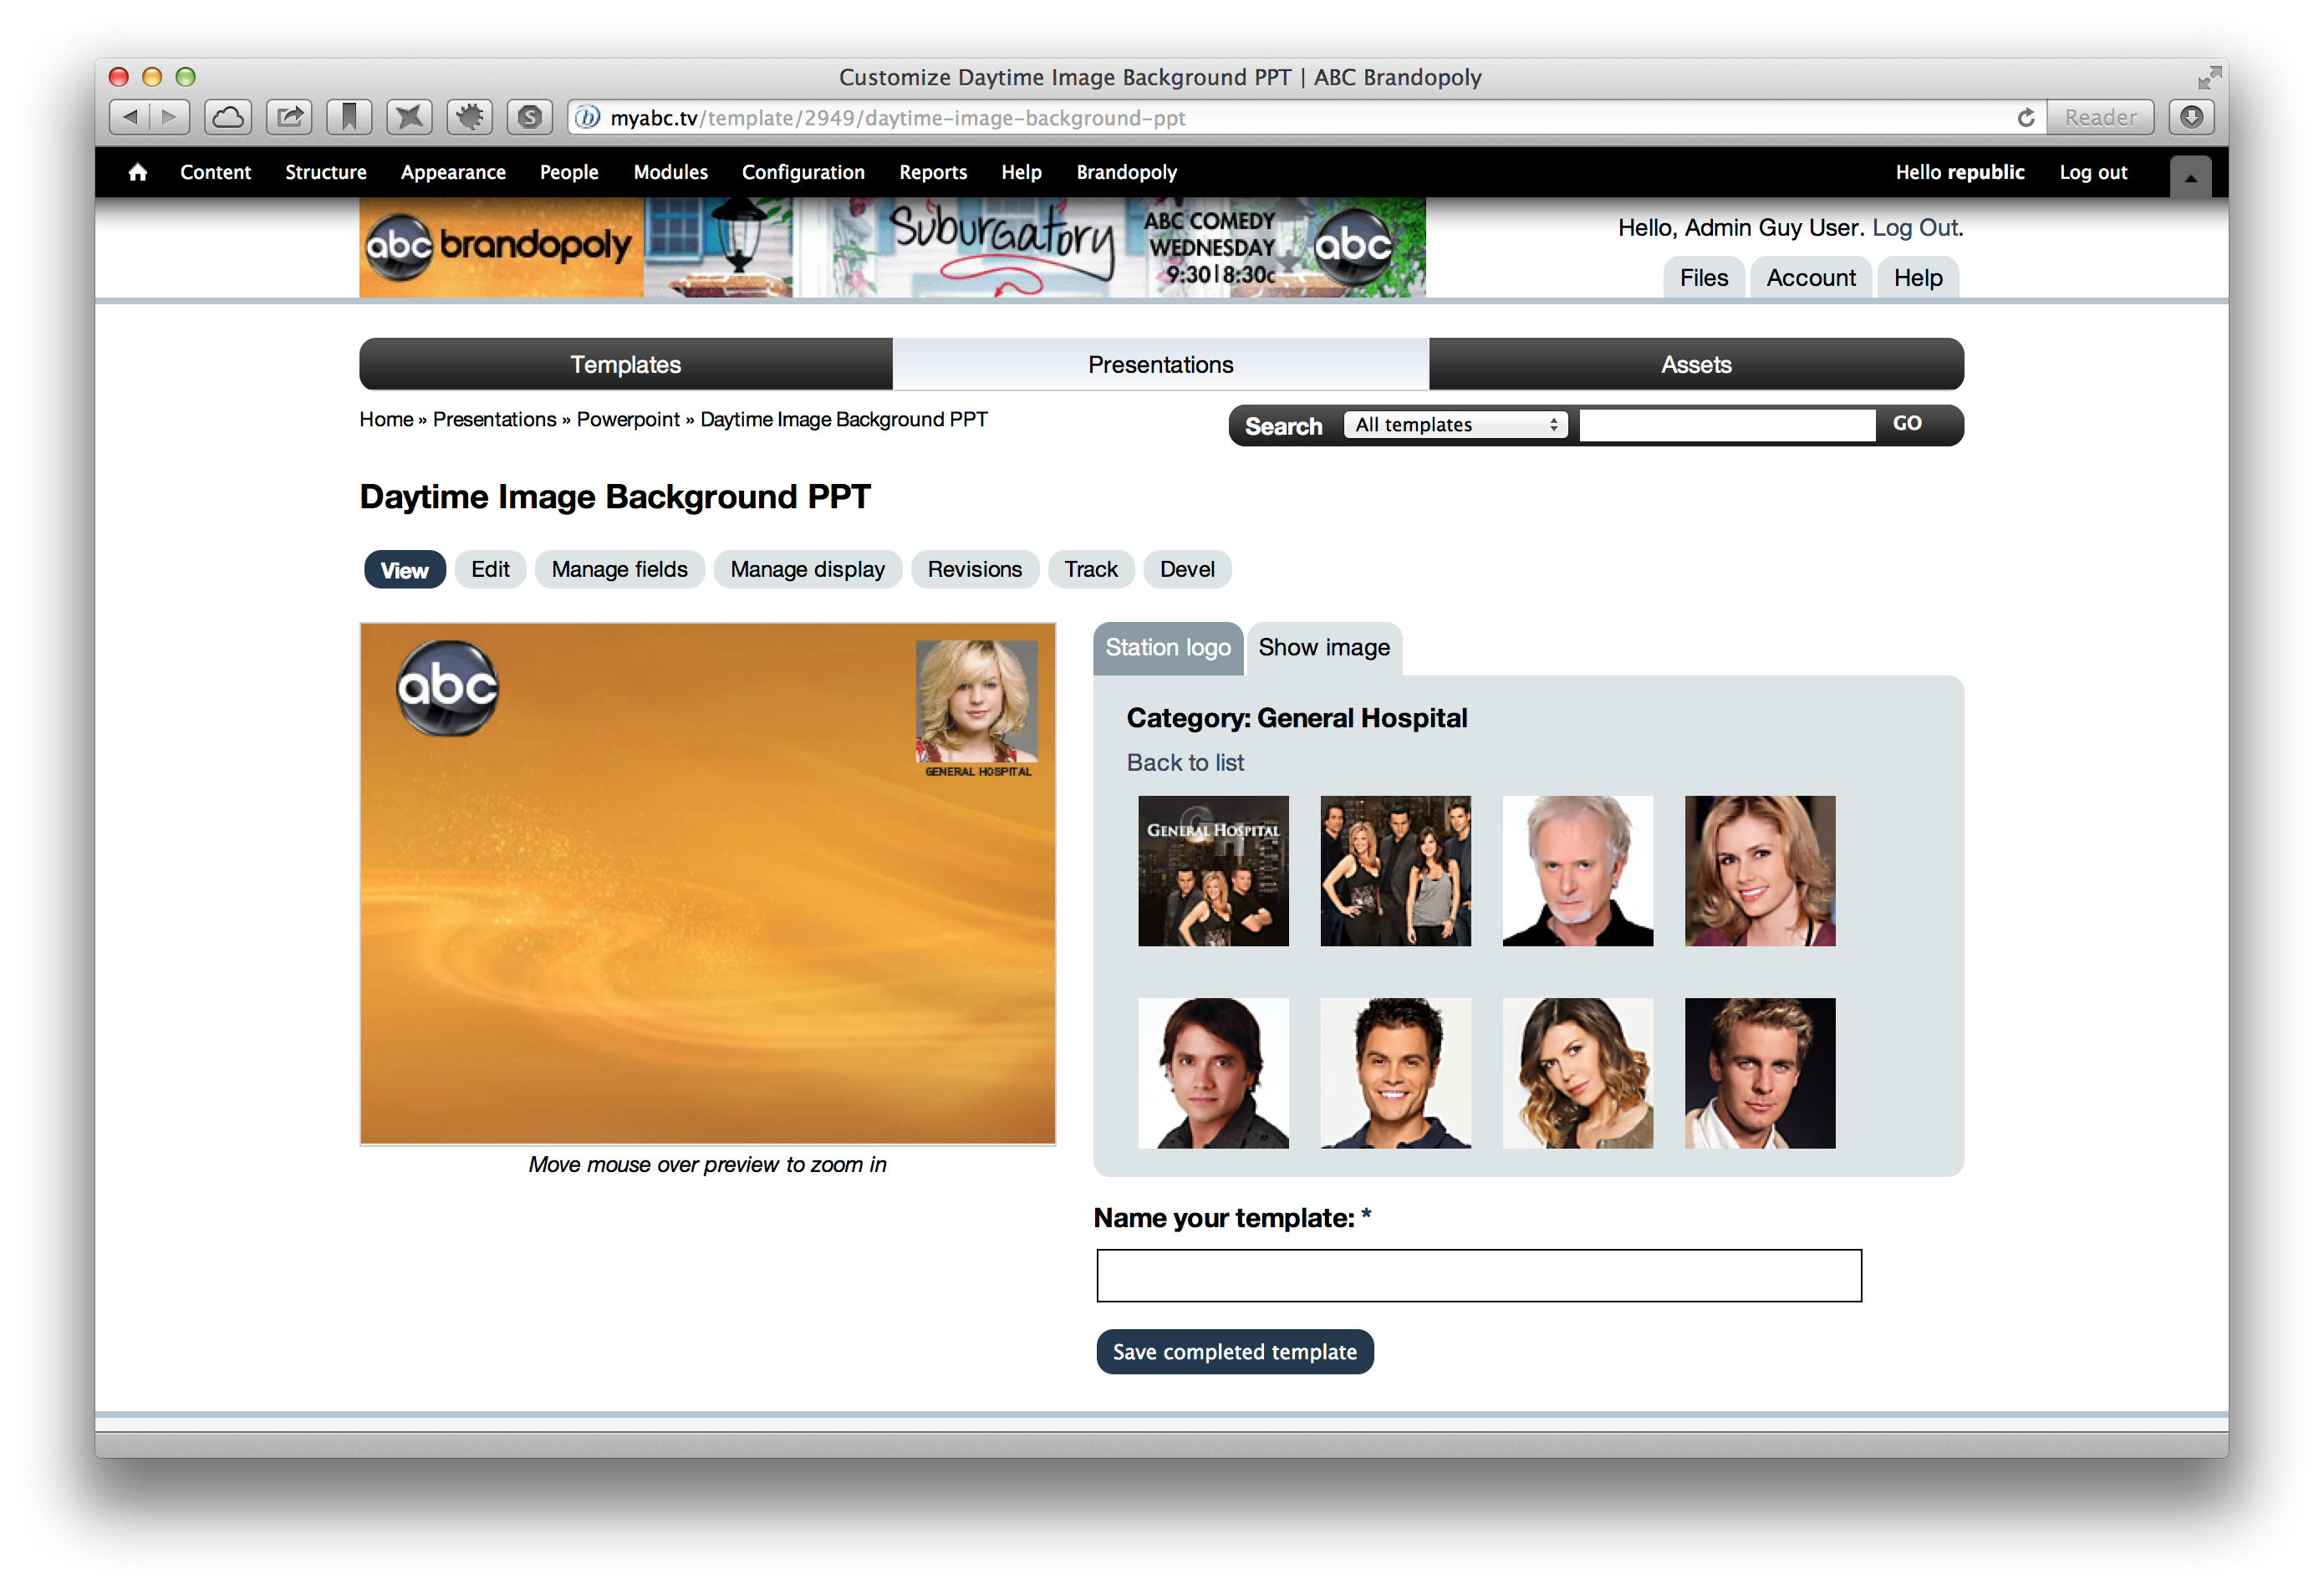
Task: Go forward using the Safari forward arrow
Action: click(x=170, y=118)
